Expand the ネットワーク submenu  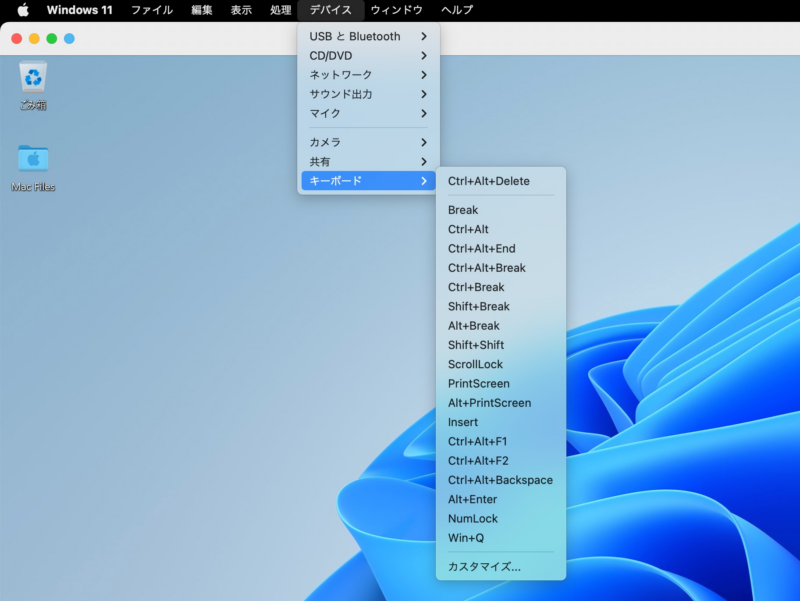tap(368, 75)
